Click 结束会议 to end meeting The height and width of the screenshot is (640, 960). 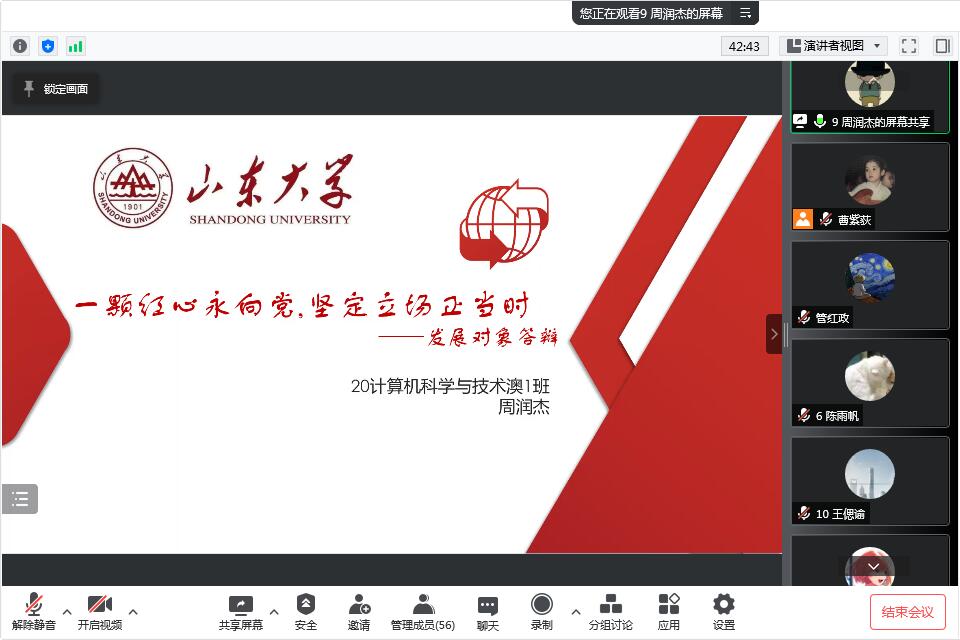pos(907,612)
